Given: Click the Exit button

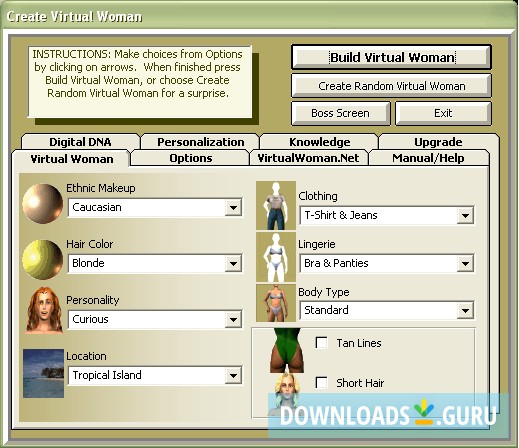Looking at the screenshot, I should [443, 113].
